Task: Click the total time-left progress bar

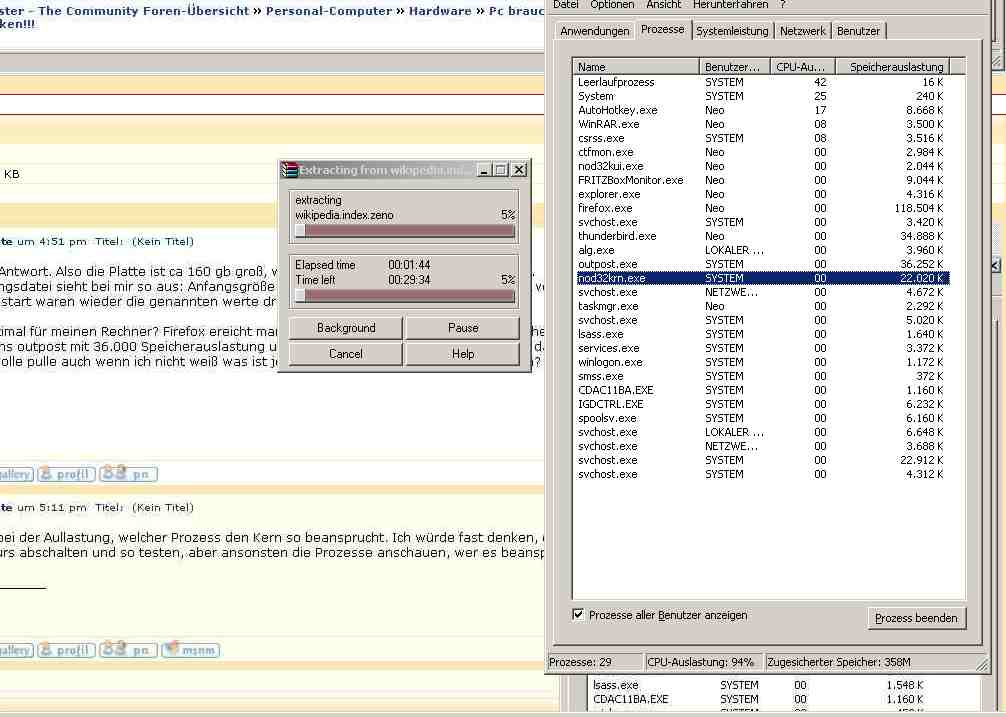Action: click(404, 296)
